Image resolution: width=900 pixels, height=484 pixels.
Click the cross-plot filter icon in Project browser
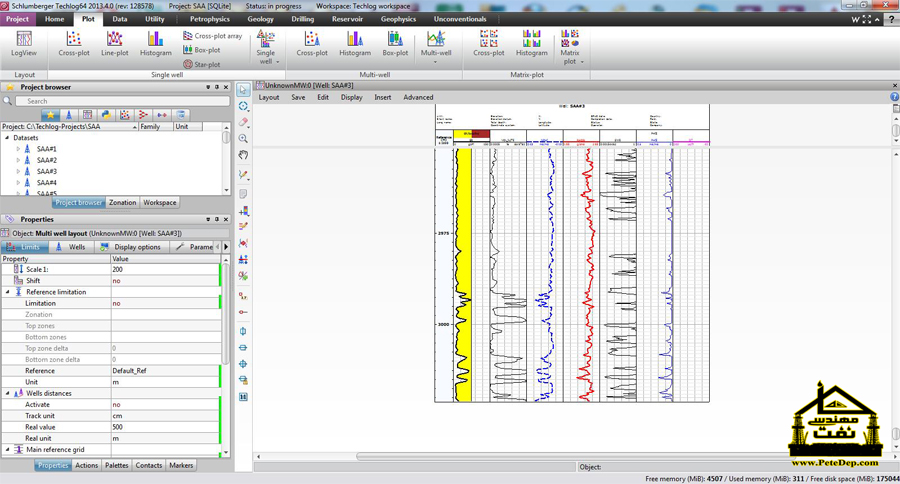pyautogui.click(x=125, y=115)
